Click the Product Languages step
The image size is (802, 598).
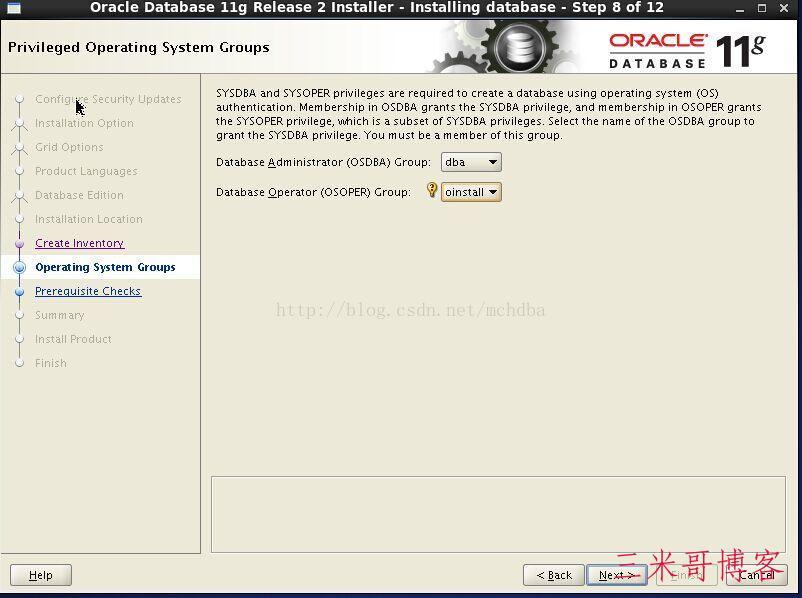click(86, 171)
